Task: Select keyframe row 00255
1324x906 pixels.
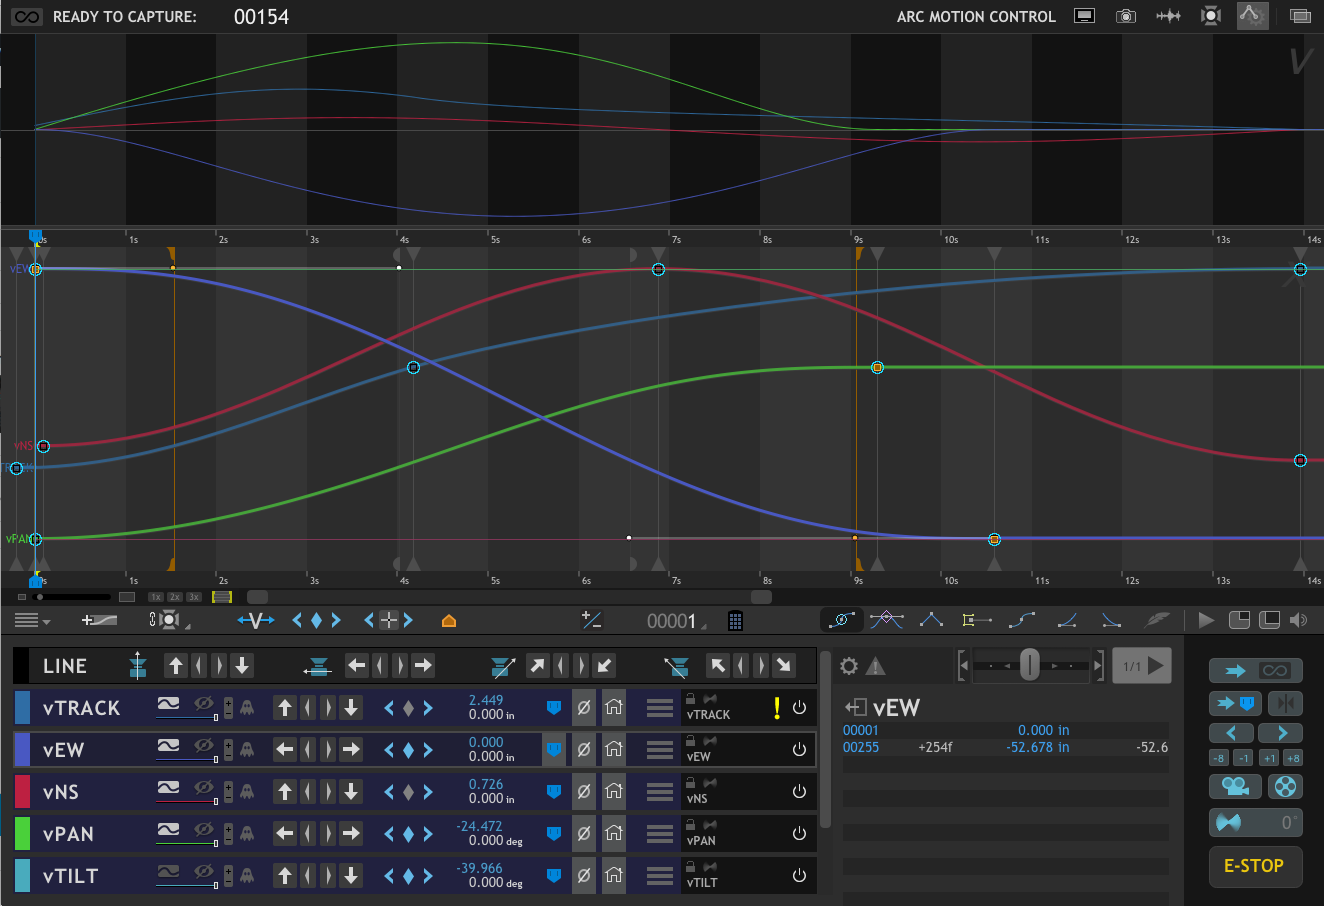Action: [1005, 747]
